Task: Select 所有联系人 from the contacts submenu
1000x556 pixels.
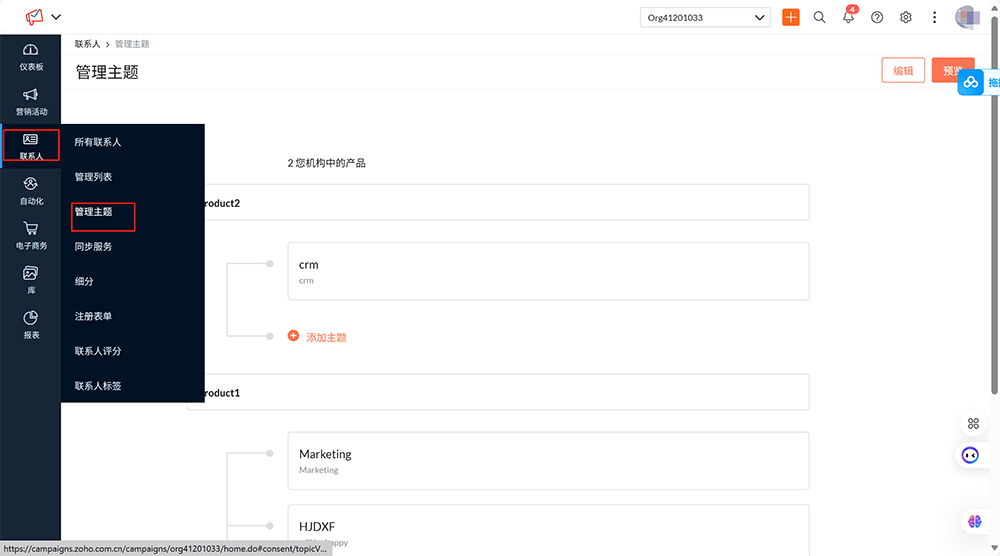Action: point(98,142)
